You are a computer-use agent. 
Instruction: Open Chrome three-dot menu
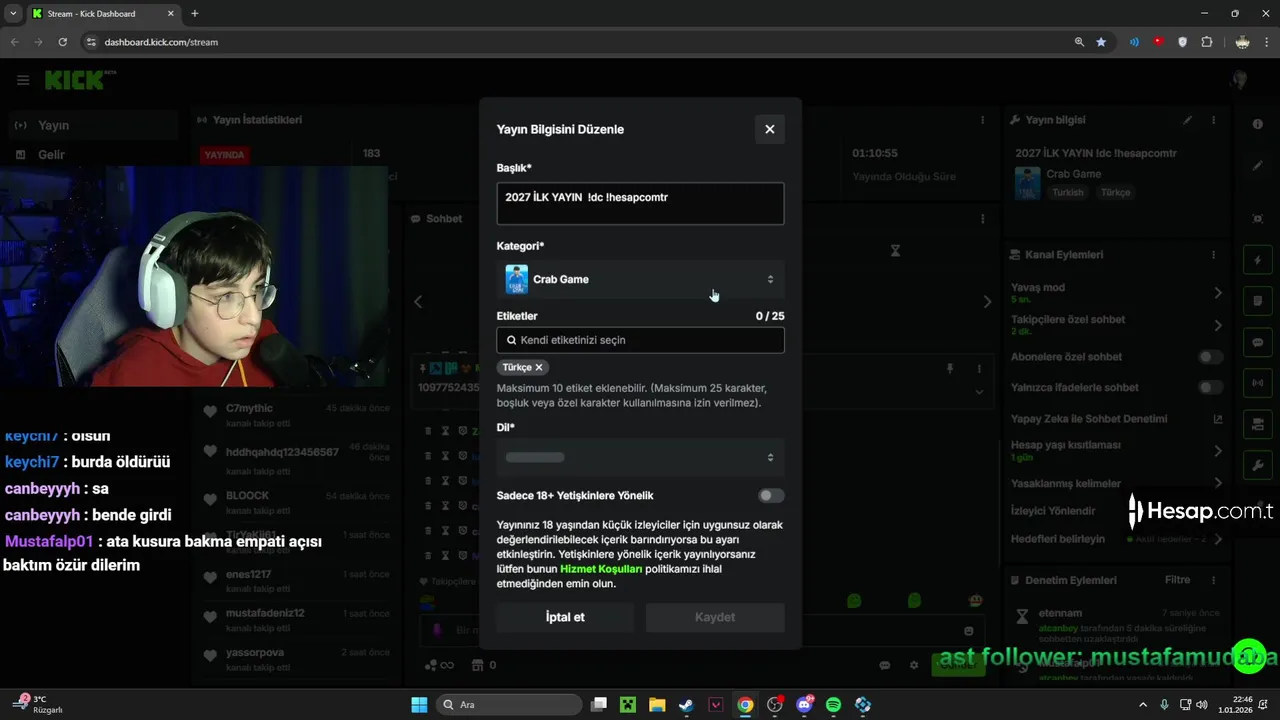[x=1266, y=42]
